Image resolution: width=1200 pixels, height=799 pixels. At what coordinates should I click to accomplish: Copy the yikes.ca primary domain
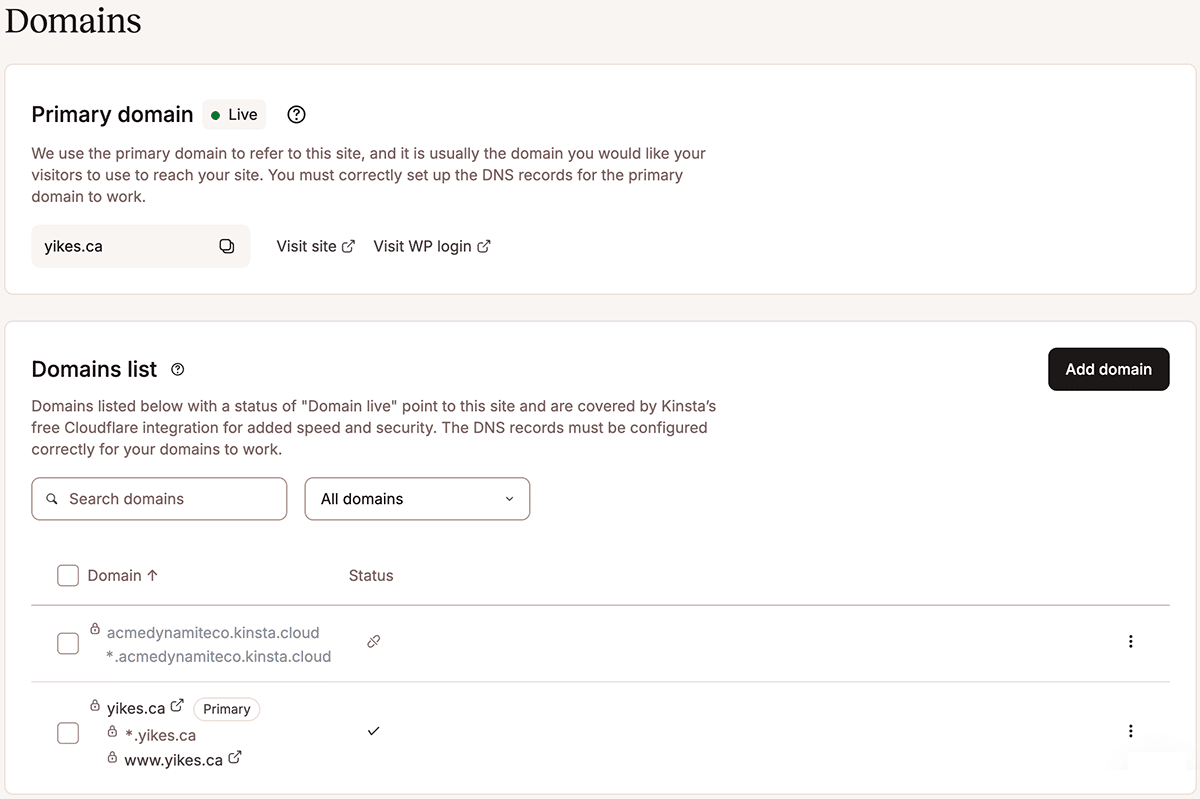227,246
